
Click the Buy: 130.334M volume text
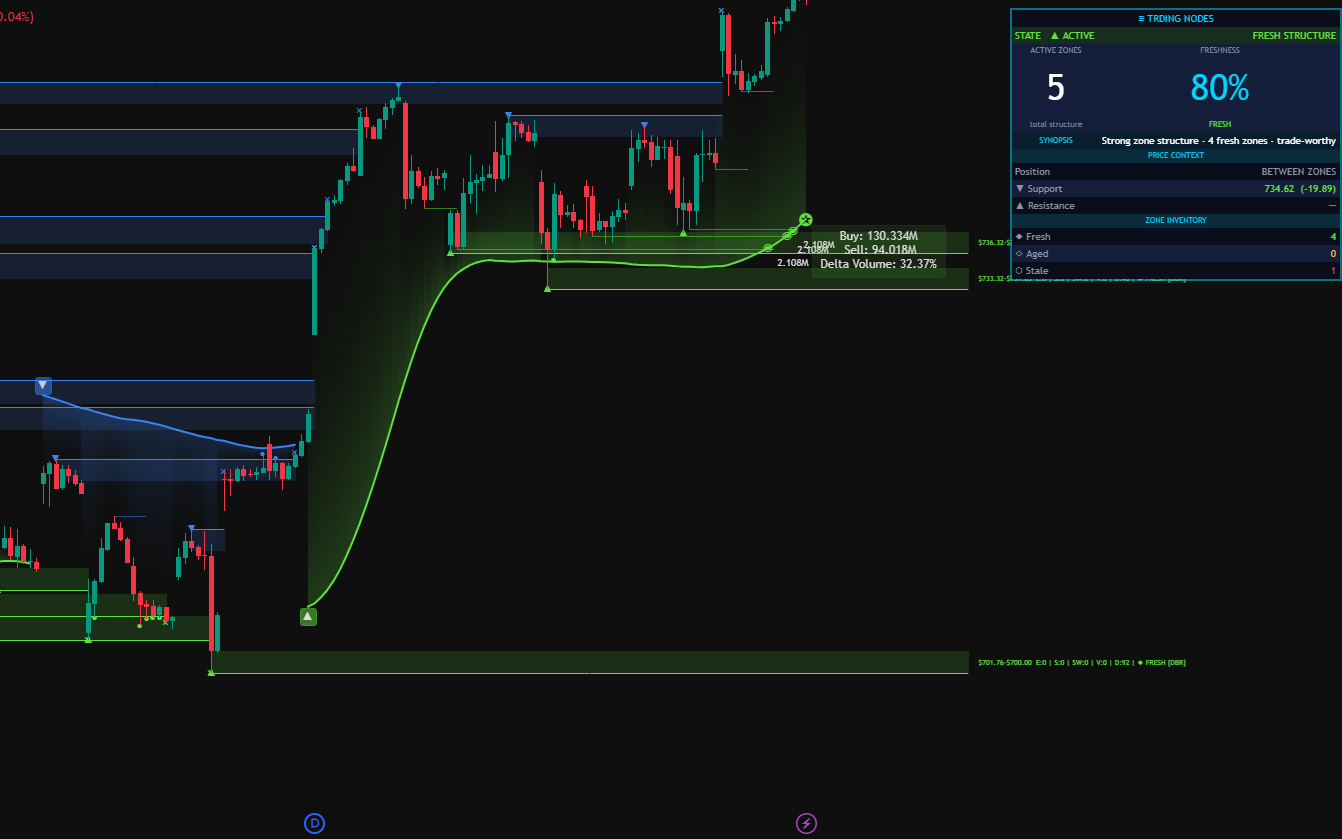coord(878,236)
